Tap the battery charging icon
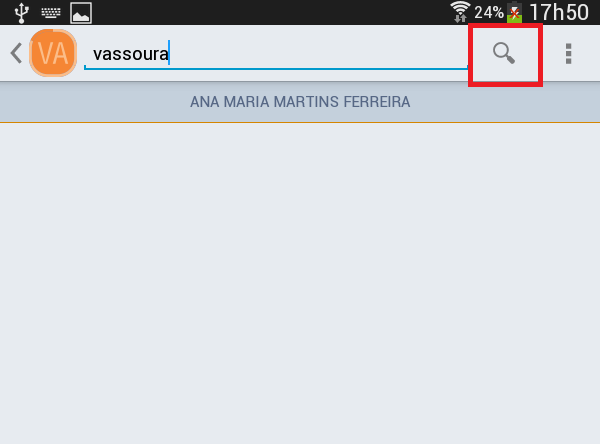This screenshot has height=444, width=600. coord(515,12)
